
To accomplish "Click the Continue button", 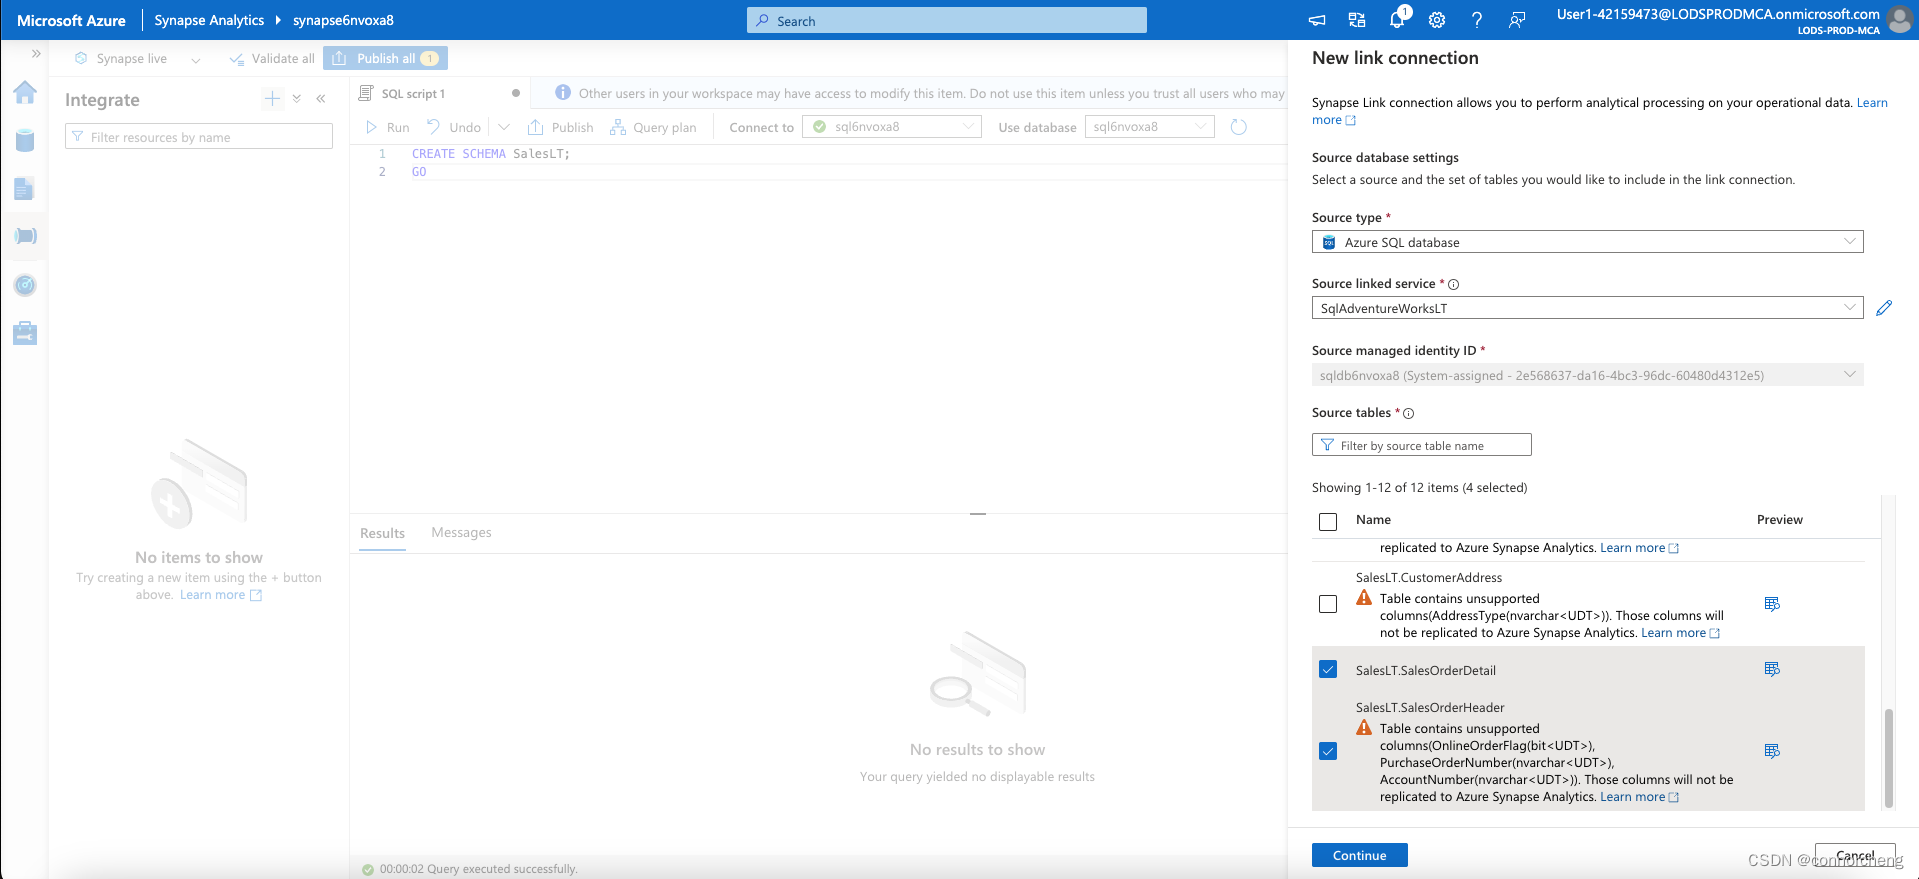I will tap(1360, 855).
